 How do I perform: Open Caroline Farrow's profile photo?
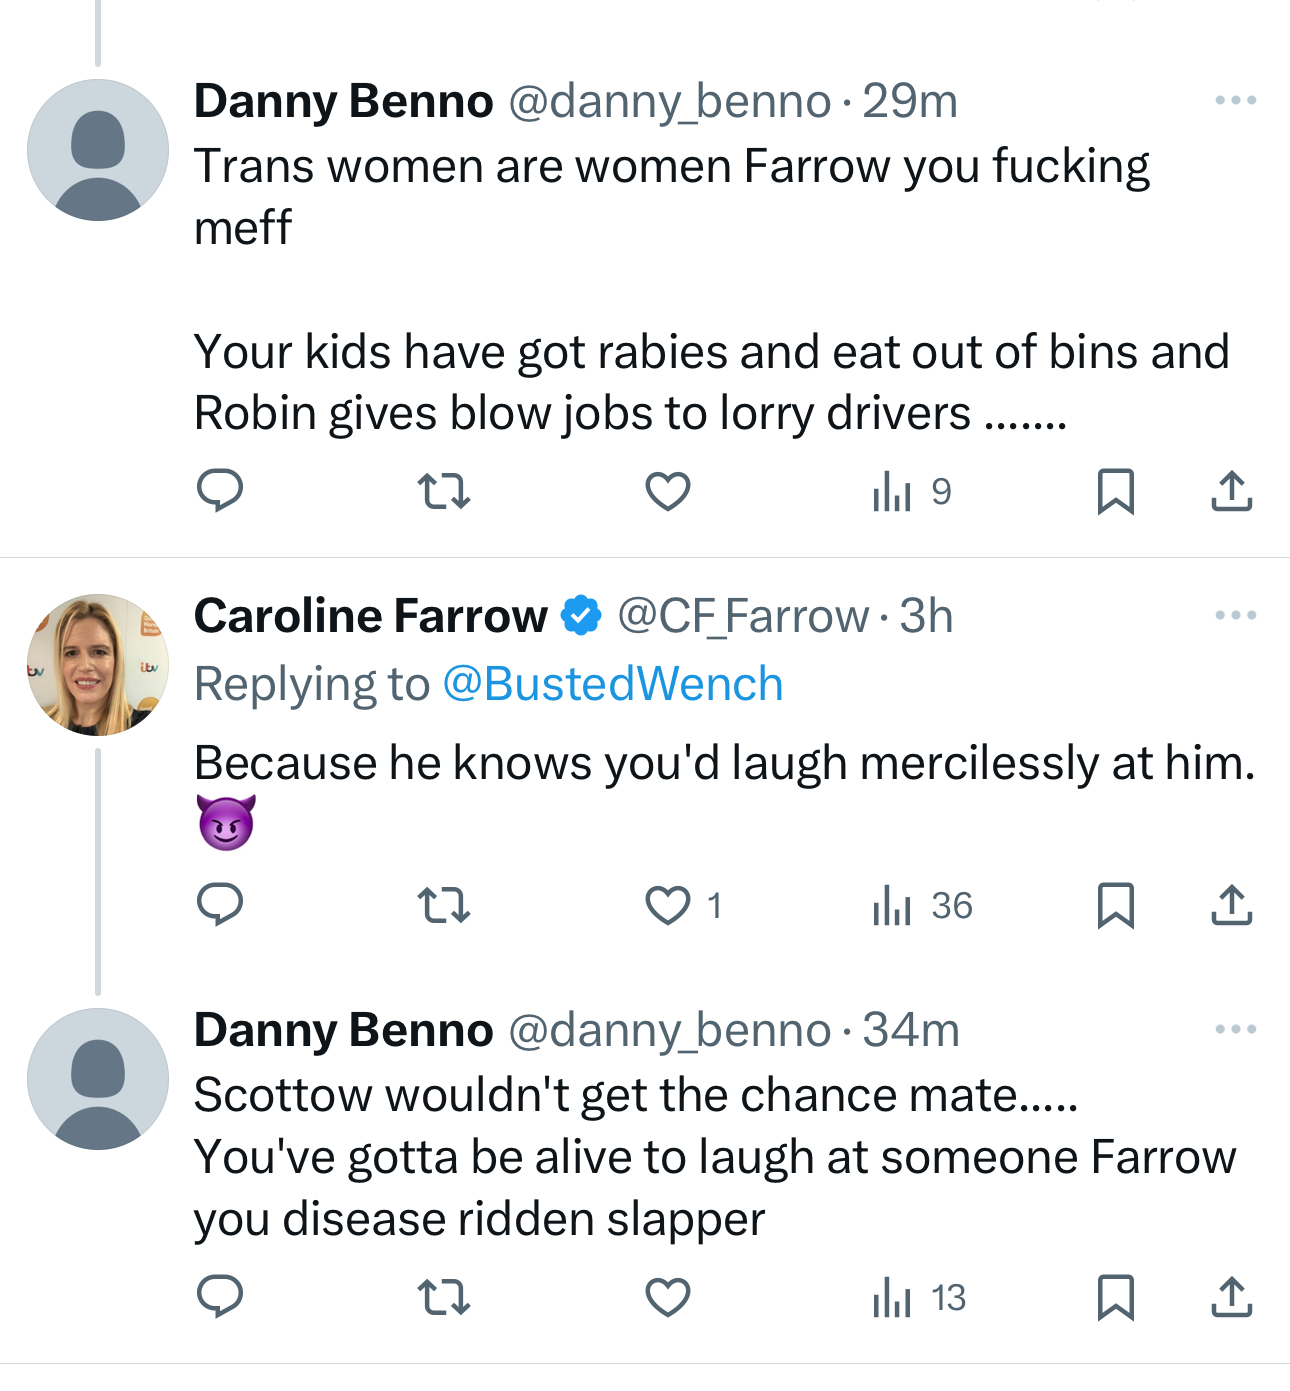coord(98,665)
